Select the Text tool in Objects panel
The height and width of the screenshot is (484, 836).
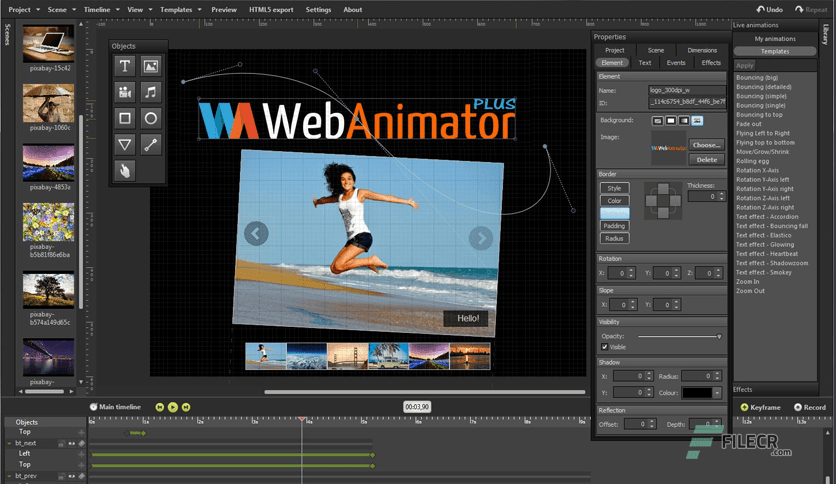[125, 66]
